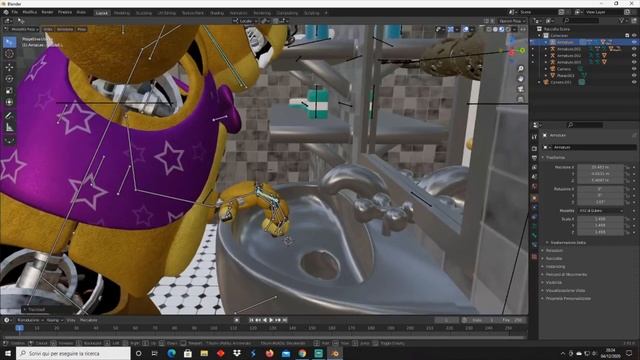Expand the Trasformazioni Delta panel

tap(567, 242)
